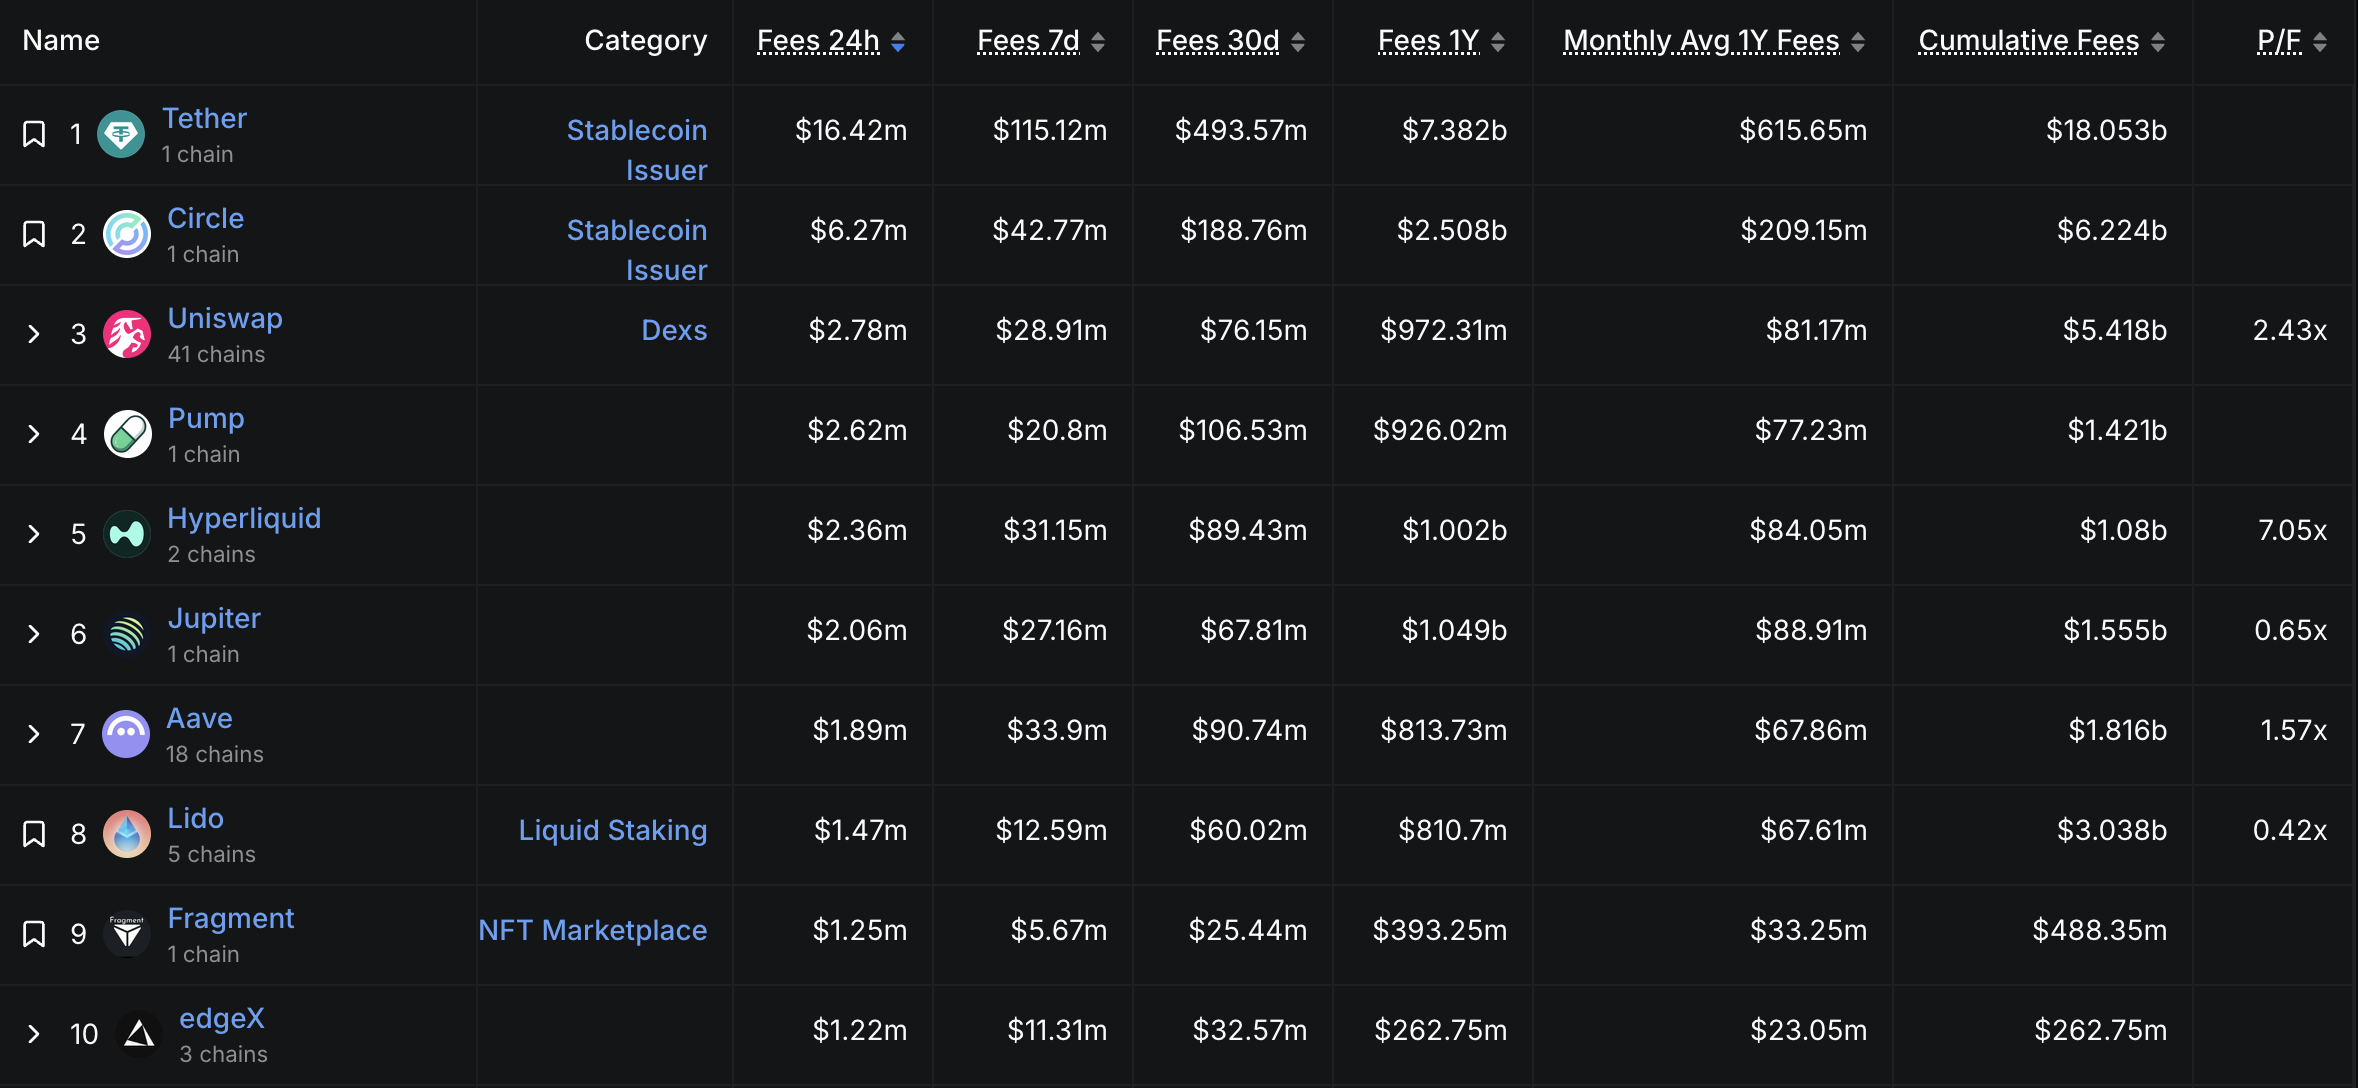Image resolution: width=2358 pixels, height=1088 pixels.
Task: Open the Dexs category link
Action: 674,330
